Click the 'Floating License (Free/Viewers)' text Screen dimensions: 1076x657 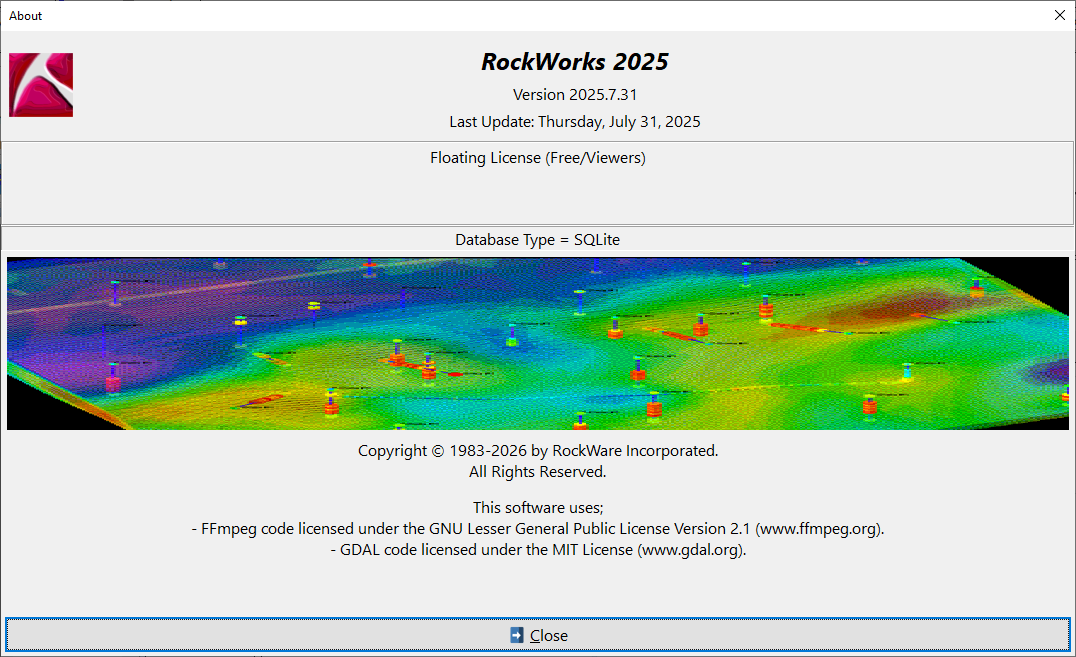coord(538,158)
